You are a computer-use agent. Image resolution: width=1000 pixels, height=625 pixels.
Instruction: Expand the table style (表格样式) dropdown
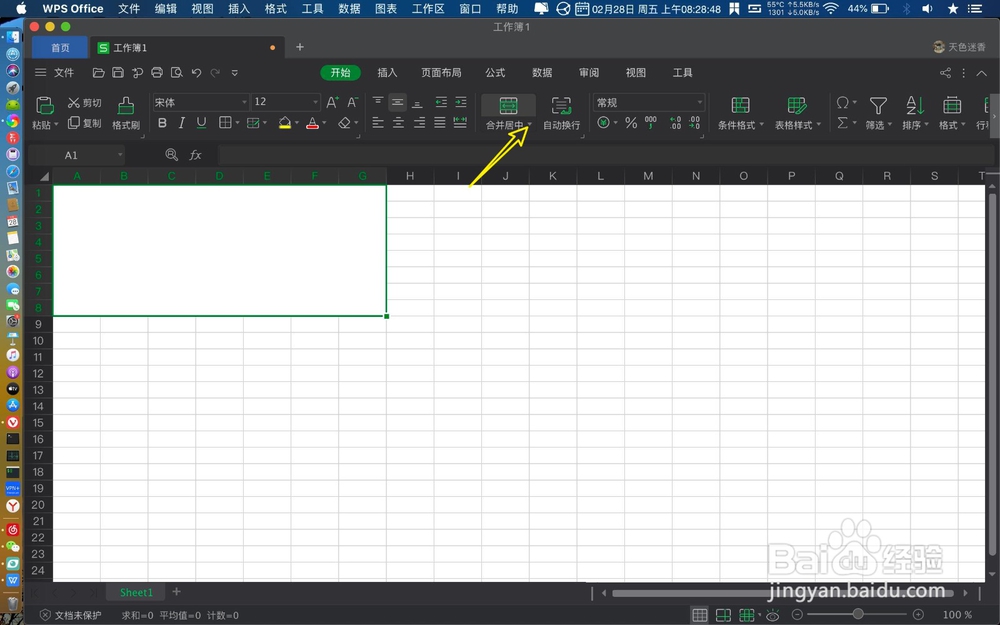point(818,125)
